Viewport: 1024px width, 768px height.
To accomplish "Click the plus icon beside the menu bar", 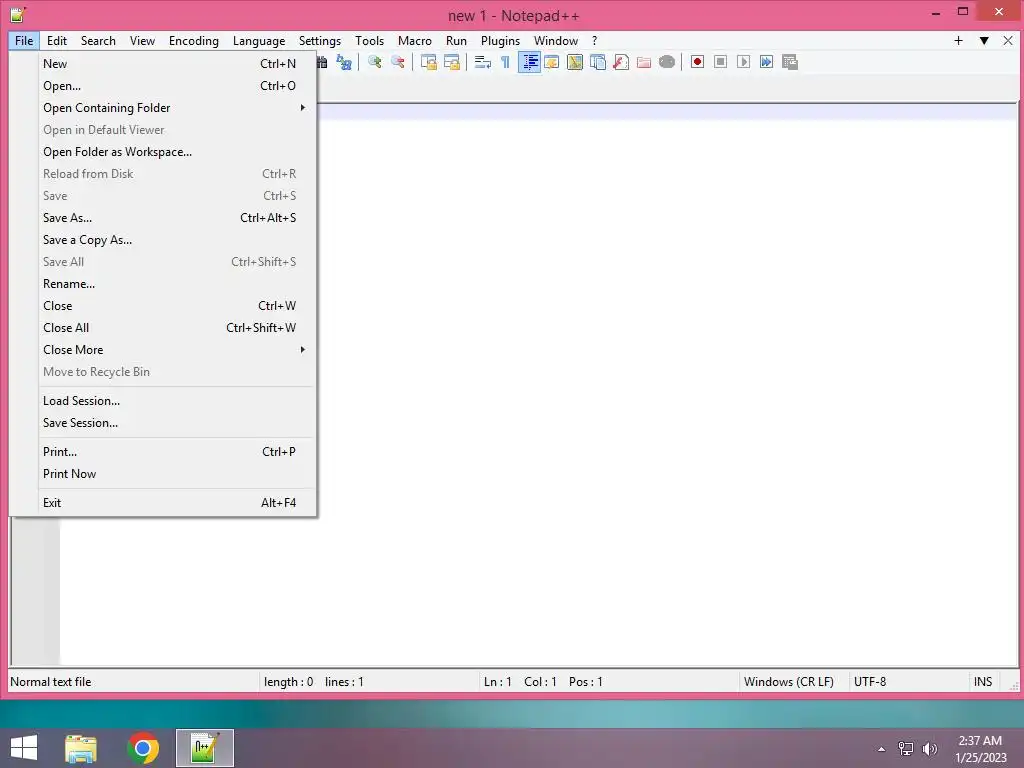I will coord(959,40).
